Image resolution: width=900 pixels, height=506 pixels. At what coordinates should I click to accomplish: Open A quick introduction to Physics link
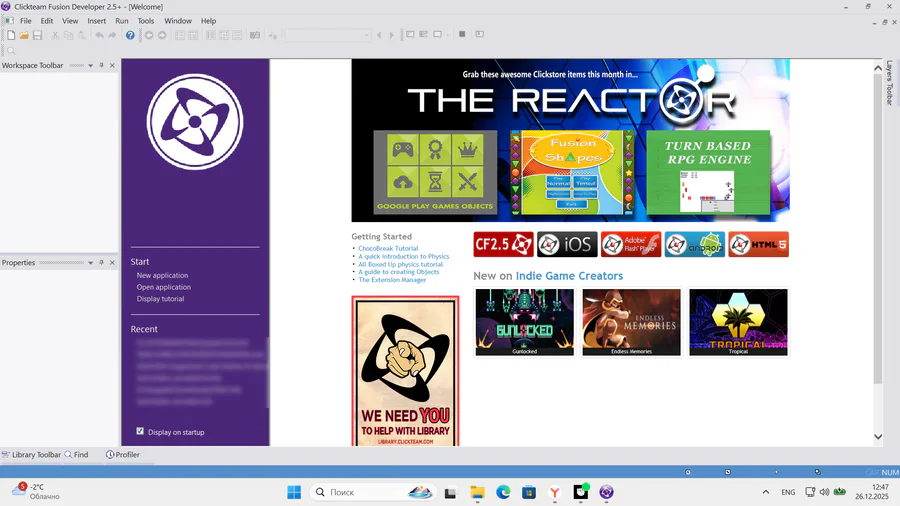click(404, 256)
